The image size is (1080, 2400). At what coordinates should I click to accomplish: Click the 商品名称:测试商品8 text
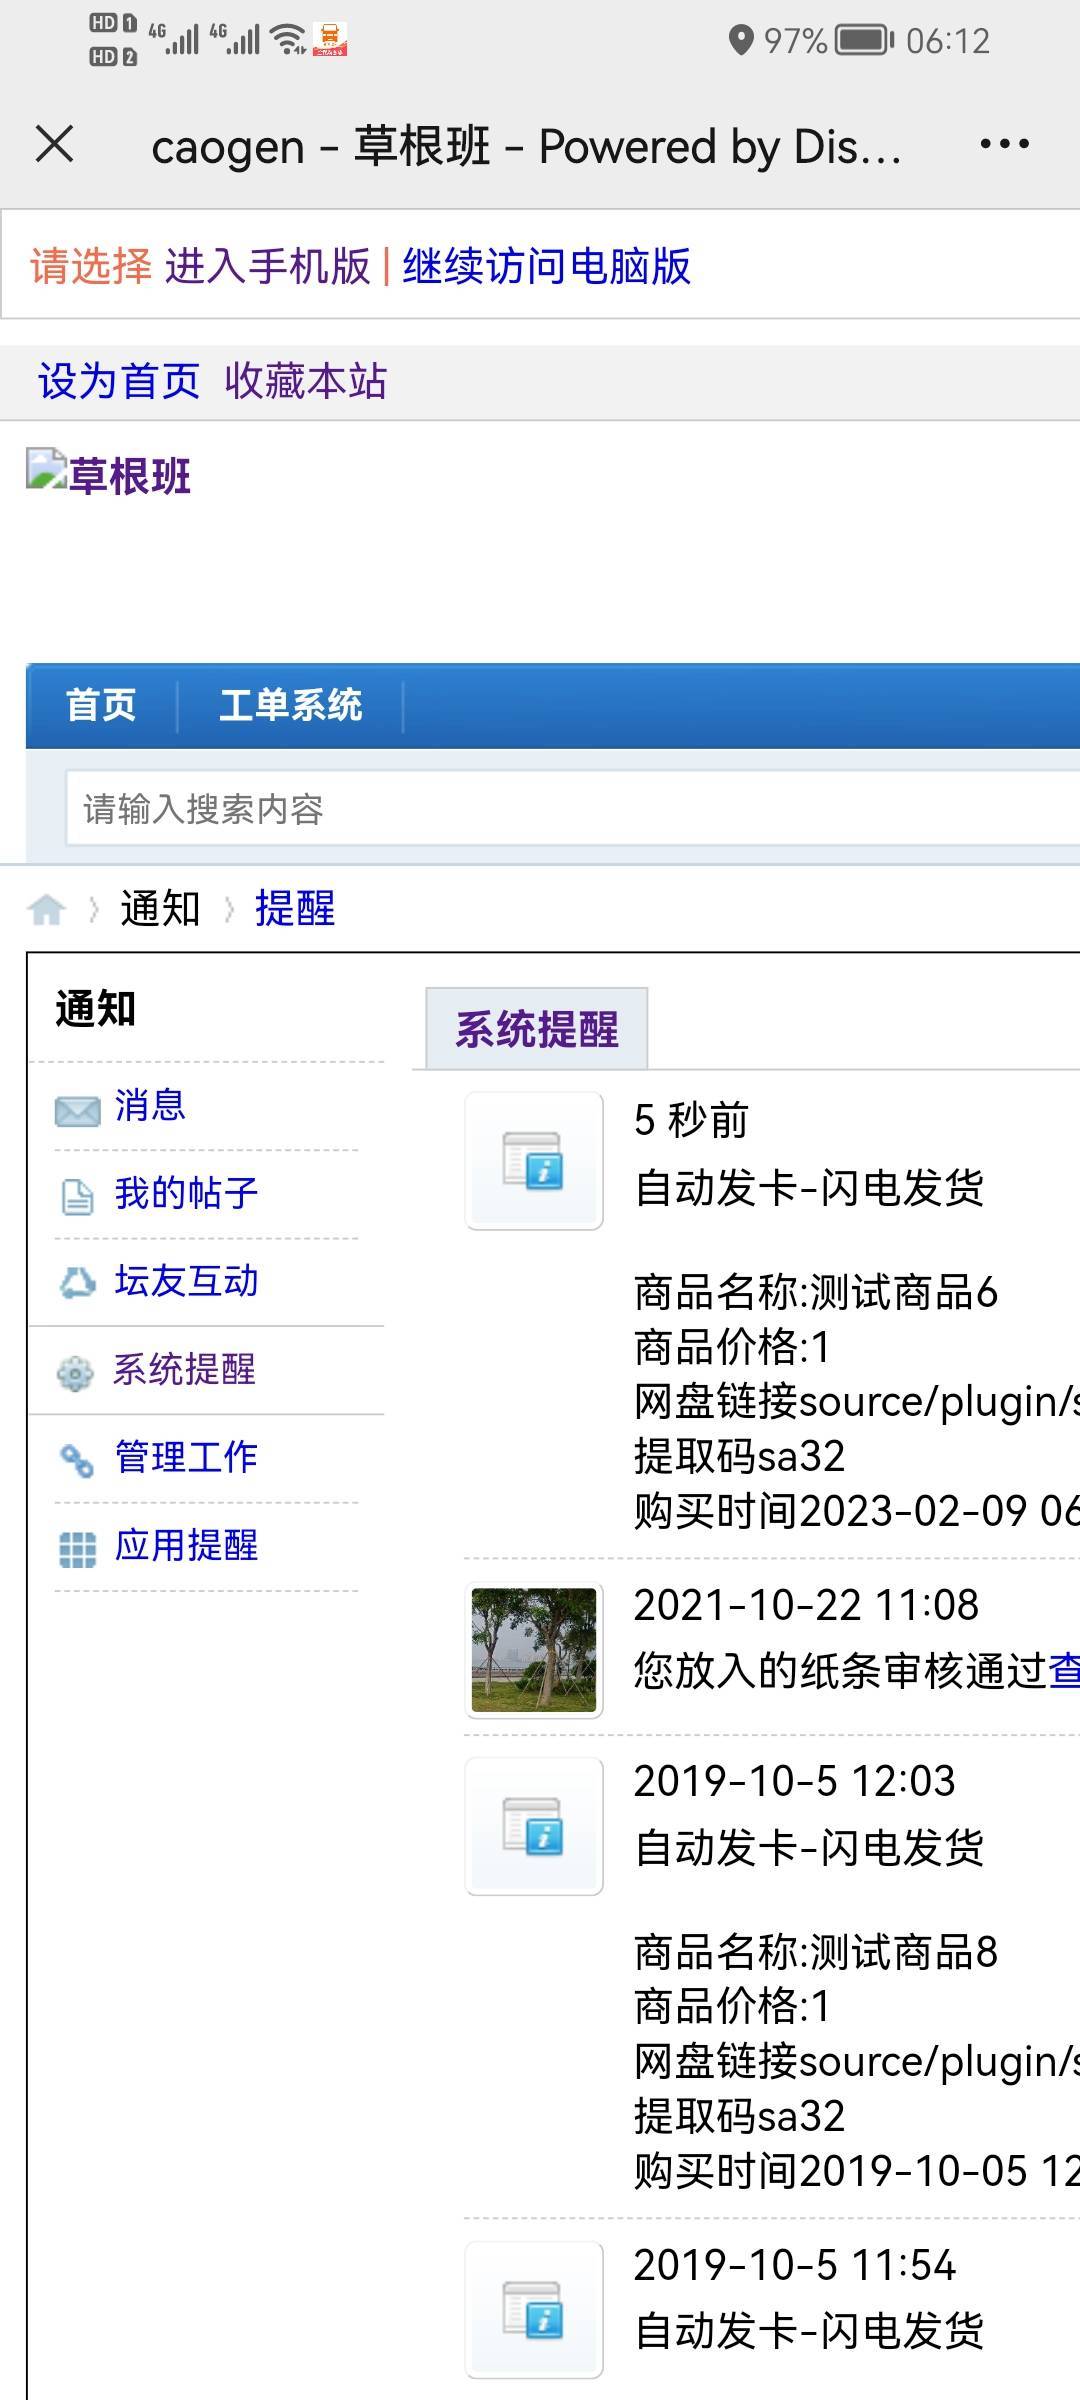point(816,1953)
